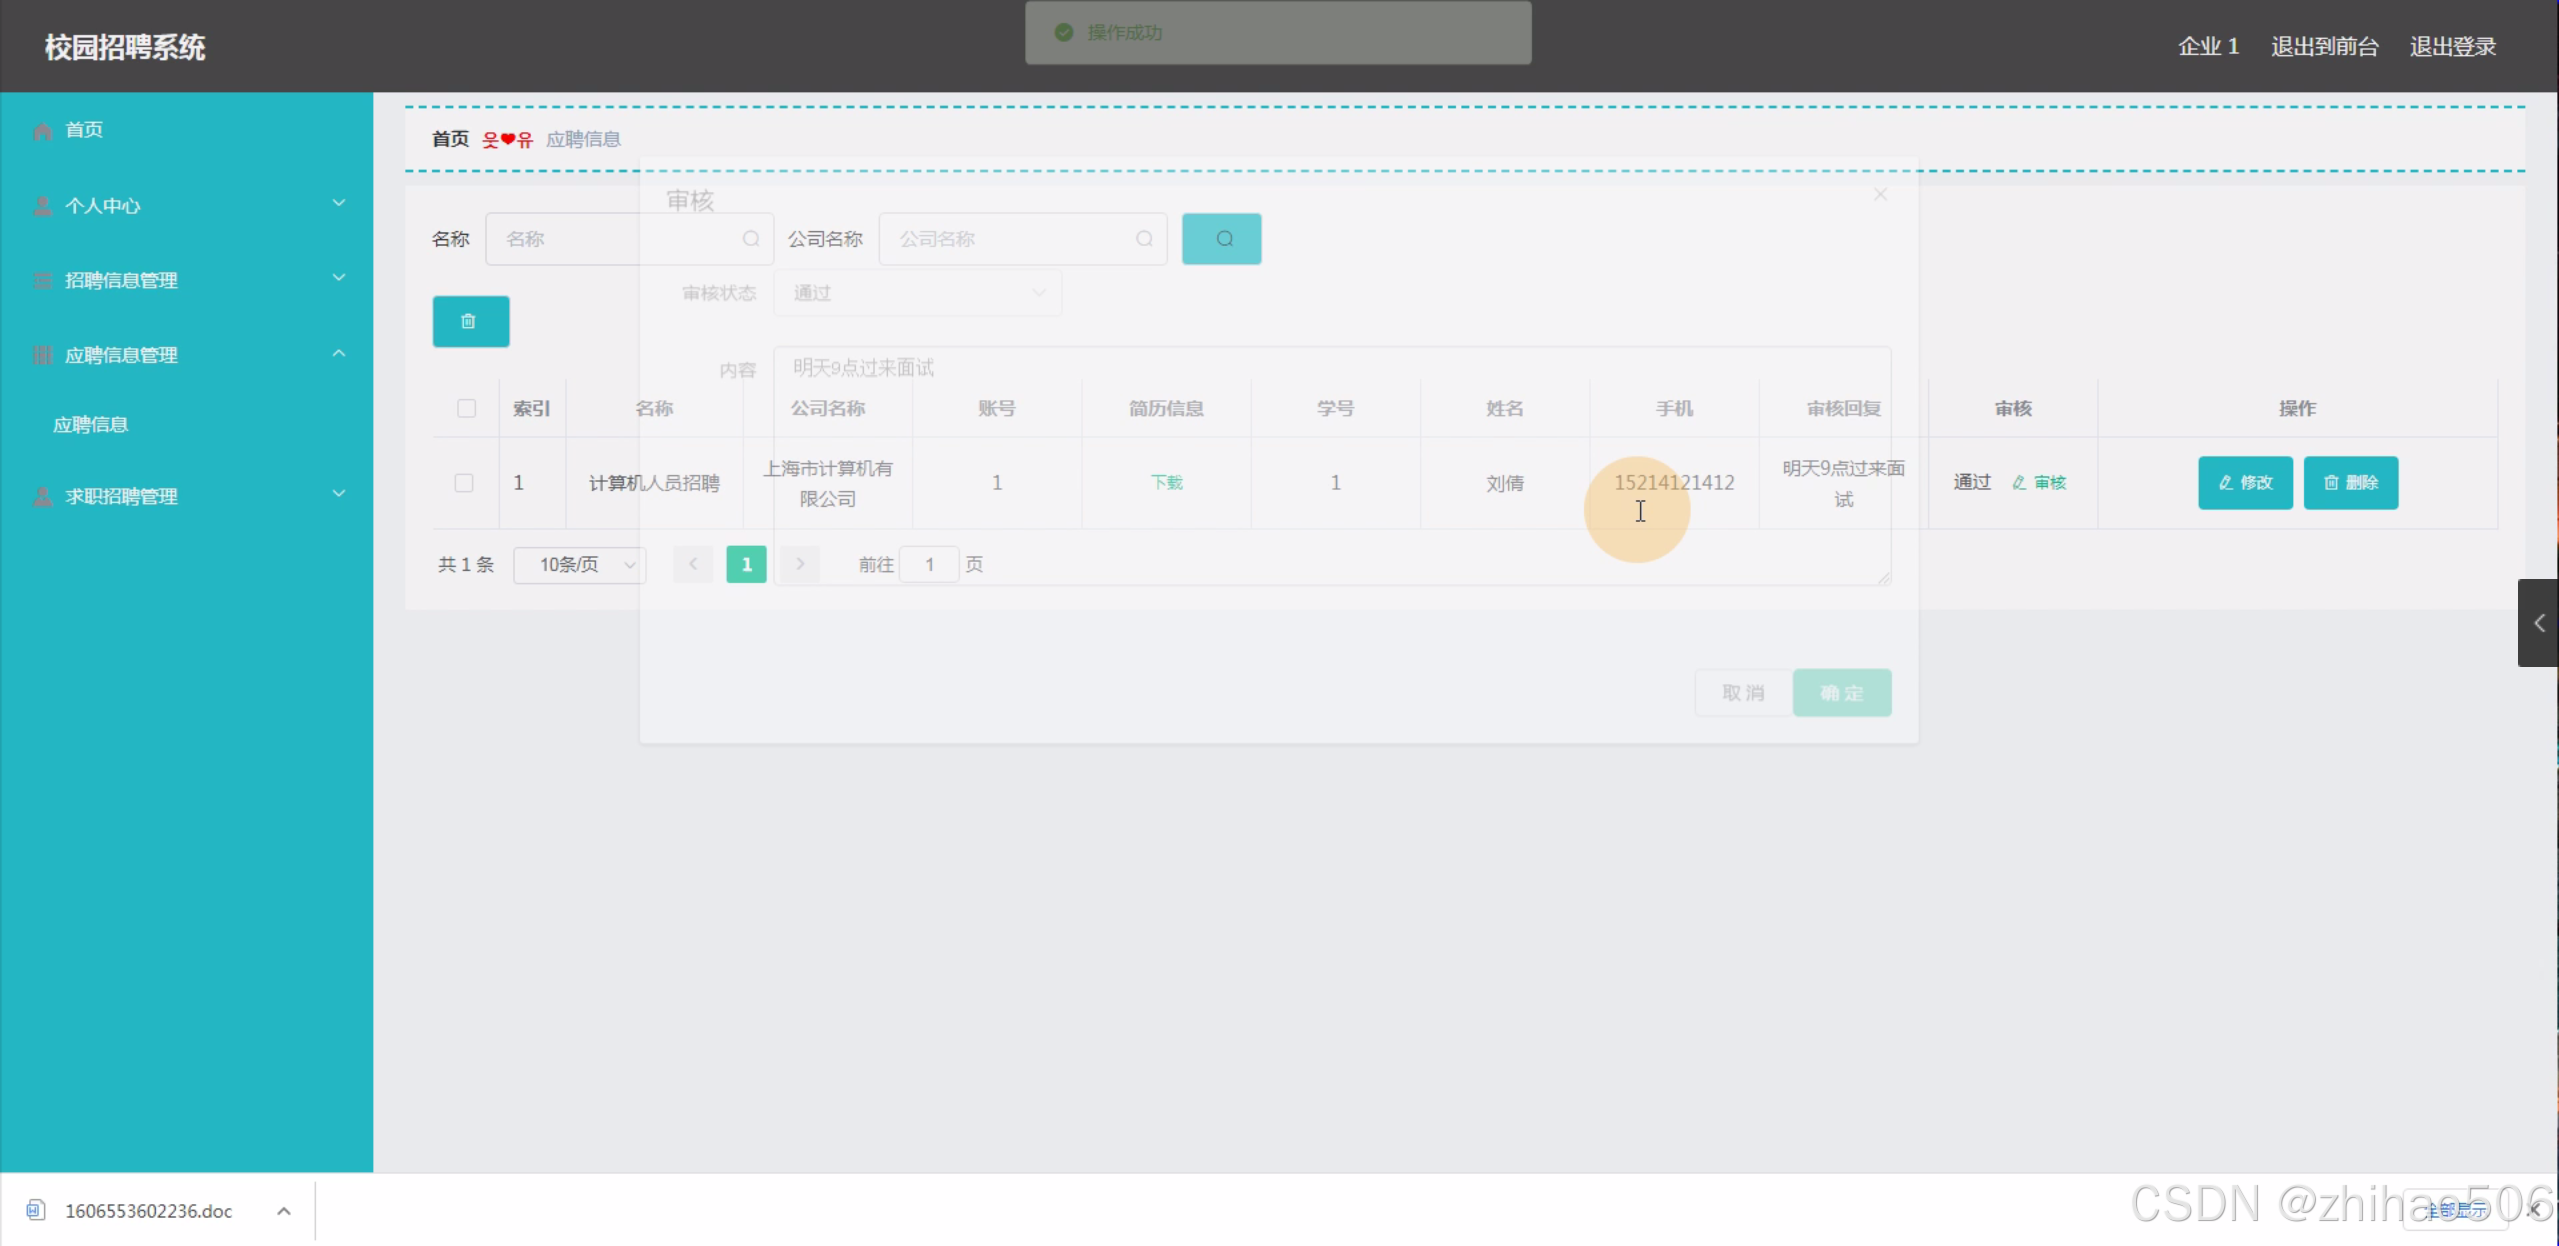Check the row 1 checkbox

[x=464, y=483]
